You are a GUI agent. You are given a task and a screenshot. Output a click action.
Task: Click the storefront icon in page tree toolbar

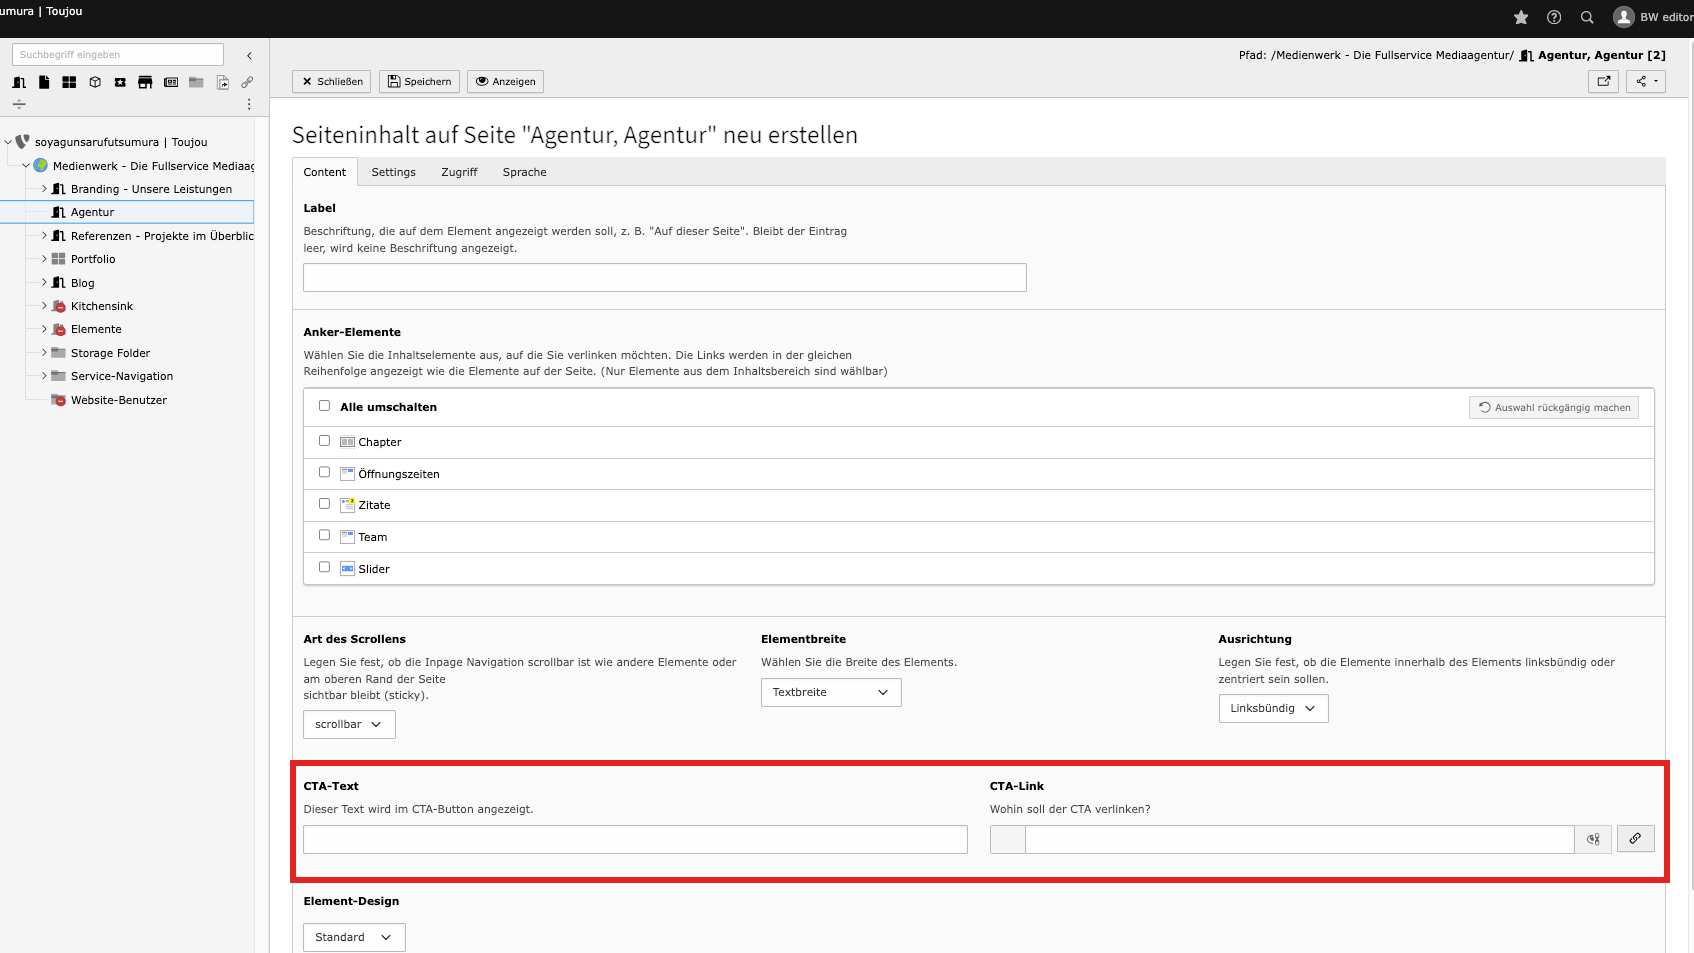click(145, 82)
